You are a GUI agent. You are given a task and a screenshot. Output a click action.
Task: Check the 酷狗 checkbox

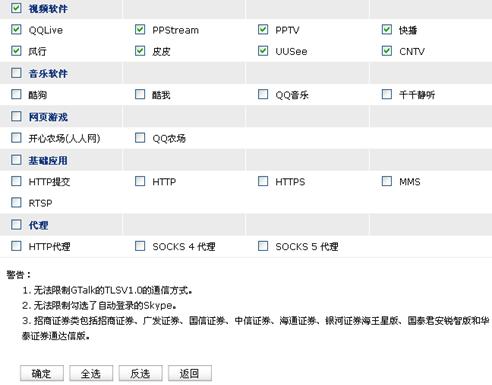tap(16, 94)
